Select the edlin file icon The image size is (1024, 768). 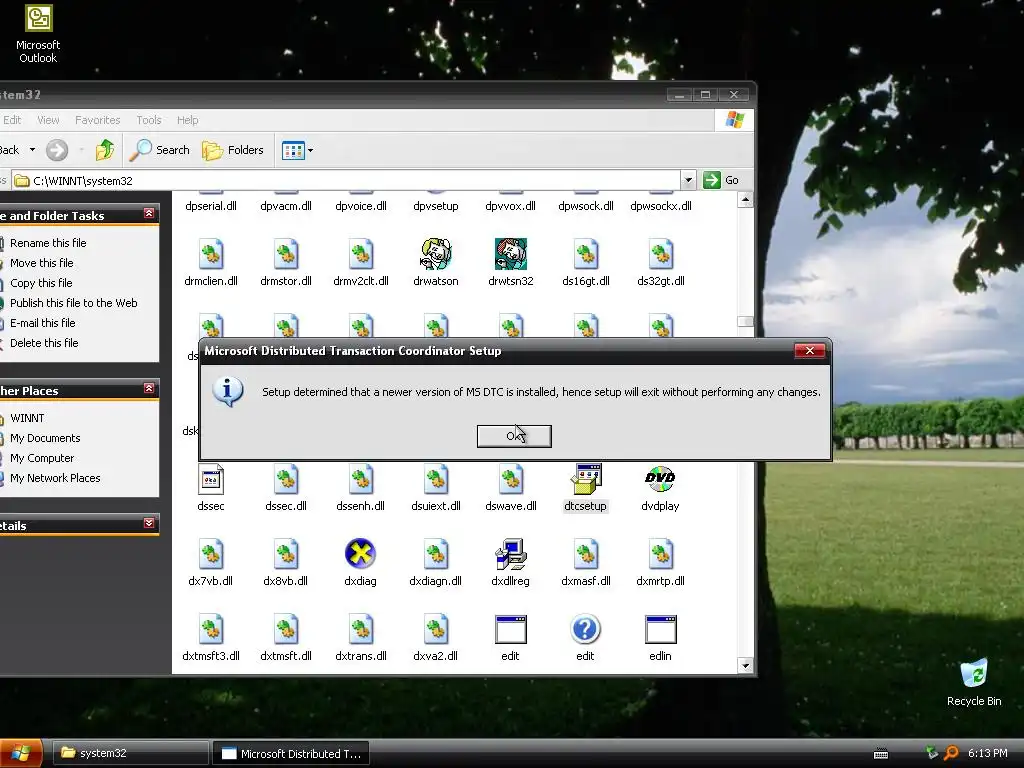pos(660,630)
